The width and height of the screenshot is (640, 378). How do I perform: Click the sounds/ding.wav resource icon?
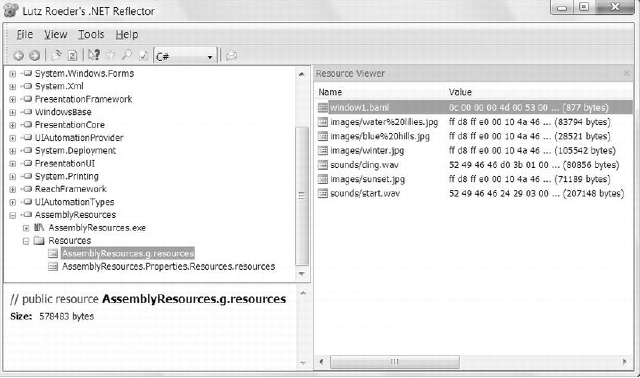point(323,165)
